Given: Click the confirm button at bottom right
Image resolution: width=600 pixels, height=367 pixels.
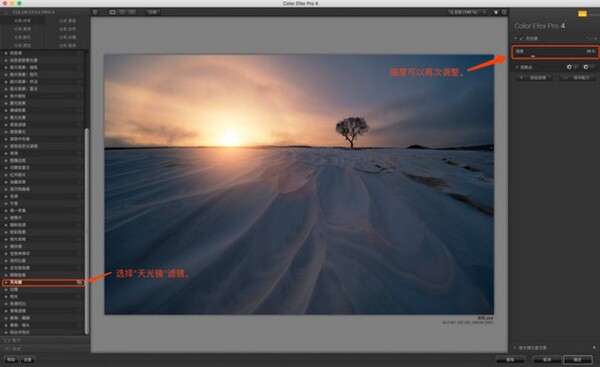Looking at the screenshot, I should click(578, 360).
